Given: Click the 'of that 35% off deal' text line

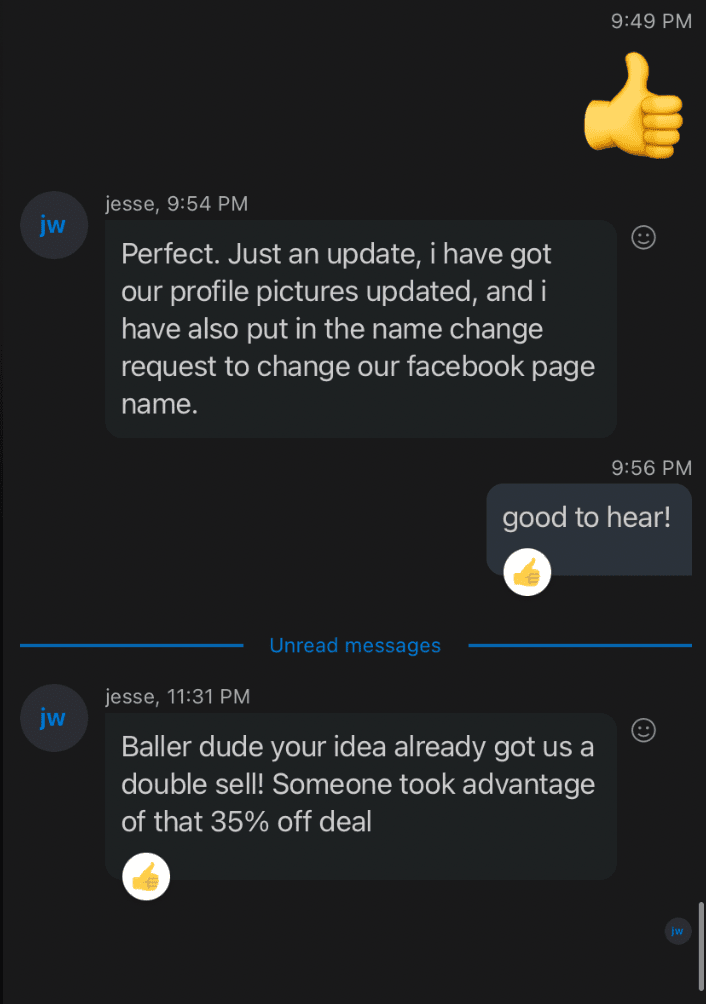Looking at the screenshot, I should coord(246,822).
